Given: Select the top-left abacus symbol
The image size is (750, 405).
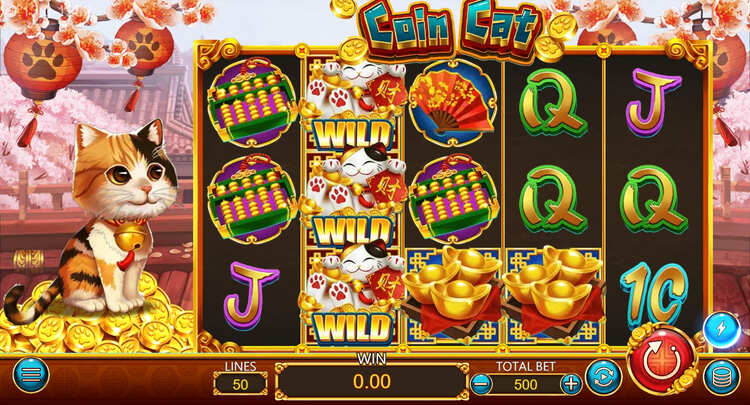Looking at the screenshot, I should click(x=252, y=102).
